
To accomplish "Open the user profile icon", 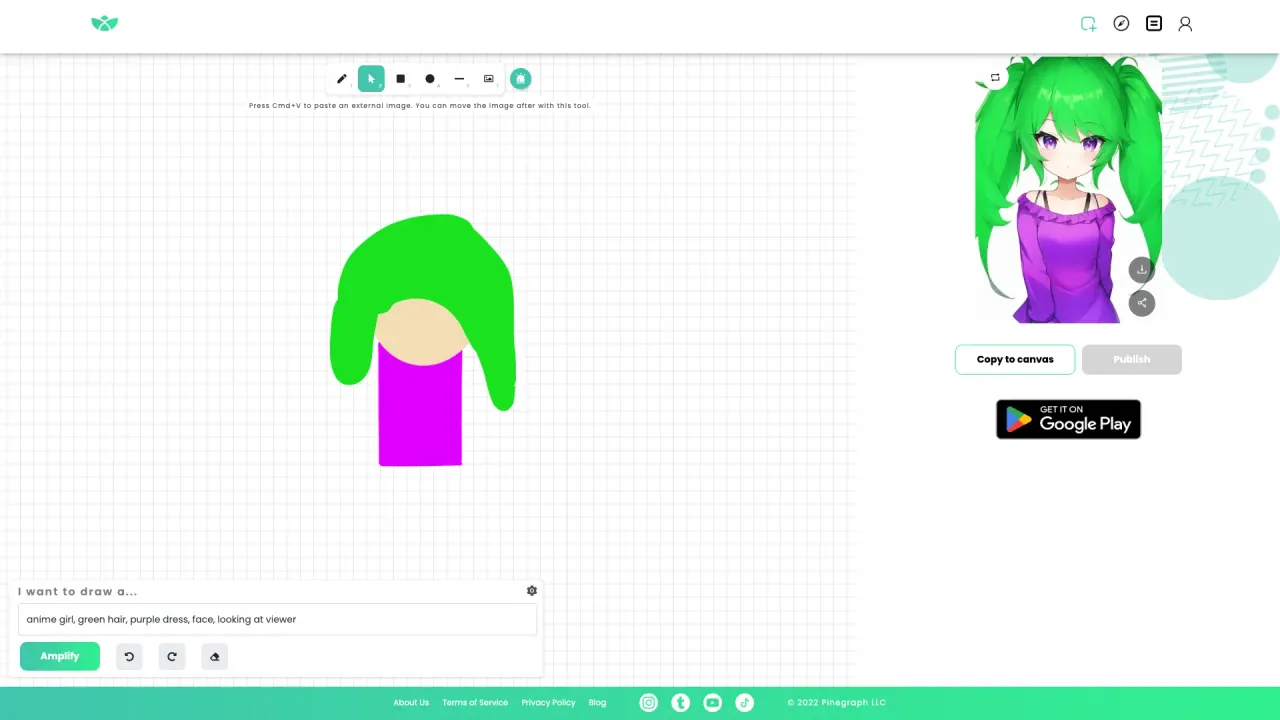I will (1185, 24).
